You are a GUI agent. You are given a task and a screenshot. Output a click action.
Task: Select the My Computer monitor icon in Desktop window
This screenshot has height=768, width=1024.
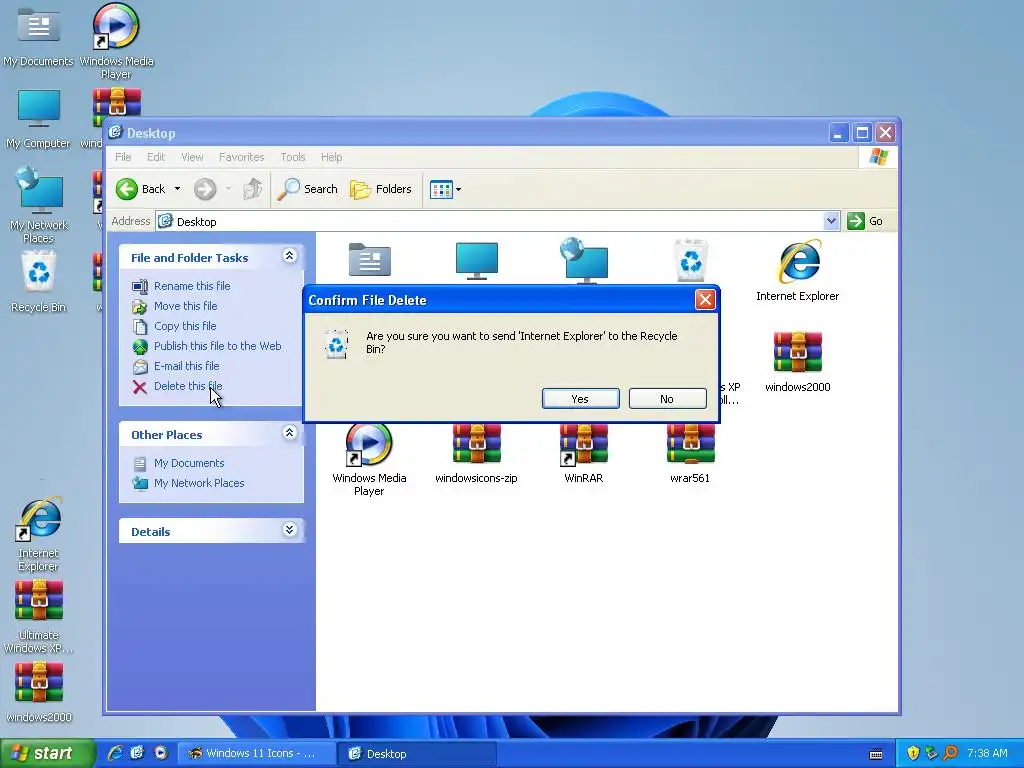pos(477,261)
